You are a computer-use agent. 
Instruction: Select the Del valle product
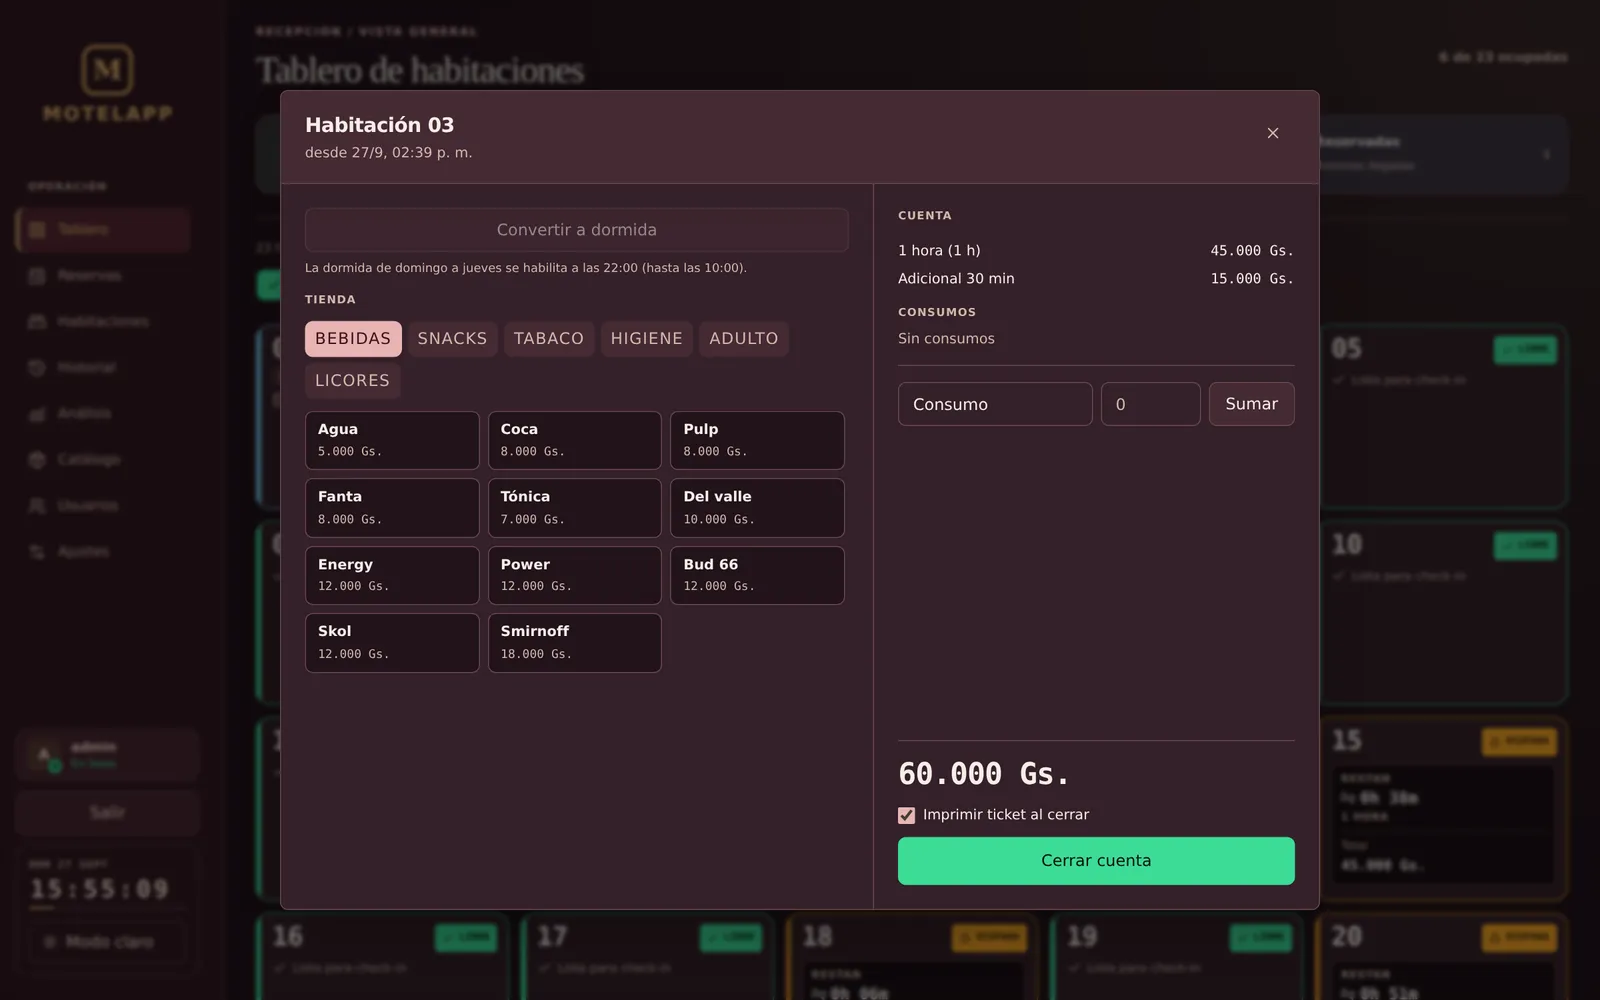click(x=757, y=508)
